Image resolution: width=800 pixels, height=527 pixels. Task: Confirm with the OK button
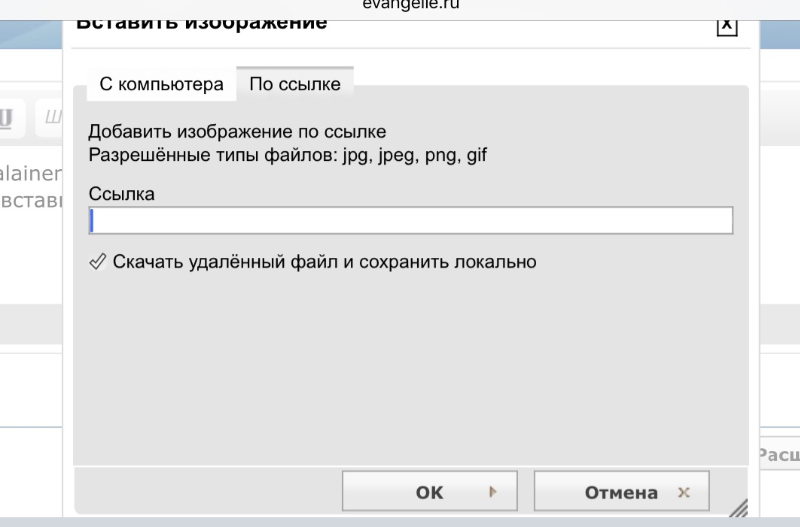click(429, 492)
